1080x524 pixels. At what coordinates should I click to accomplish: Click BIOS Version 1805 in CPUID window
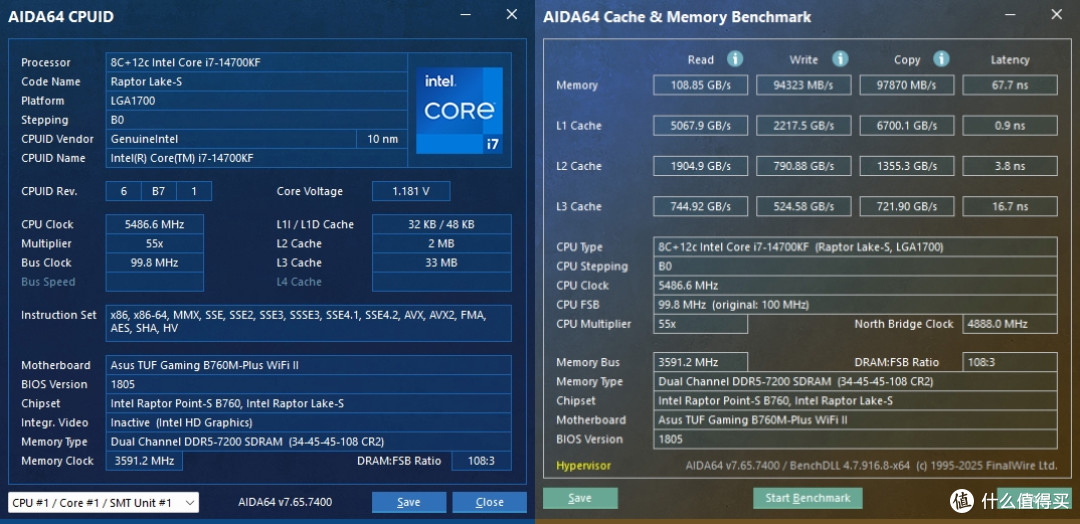pyautogui.click(x=308, y=384)
